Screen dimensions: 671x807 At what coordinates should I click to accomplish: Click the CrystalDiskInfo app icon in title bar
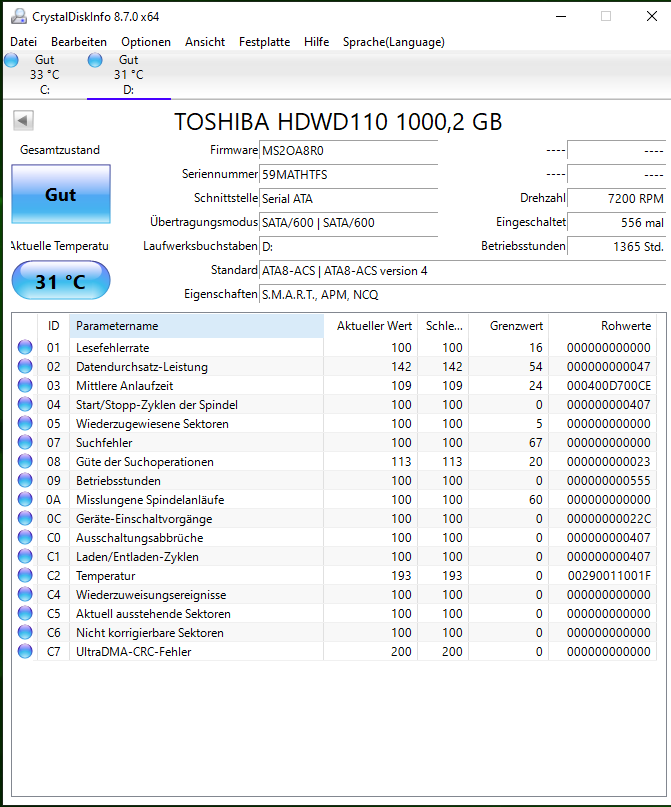tap(19, 16)
